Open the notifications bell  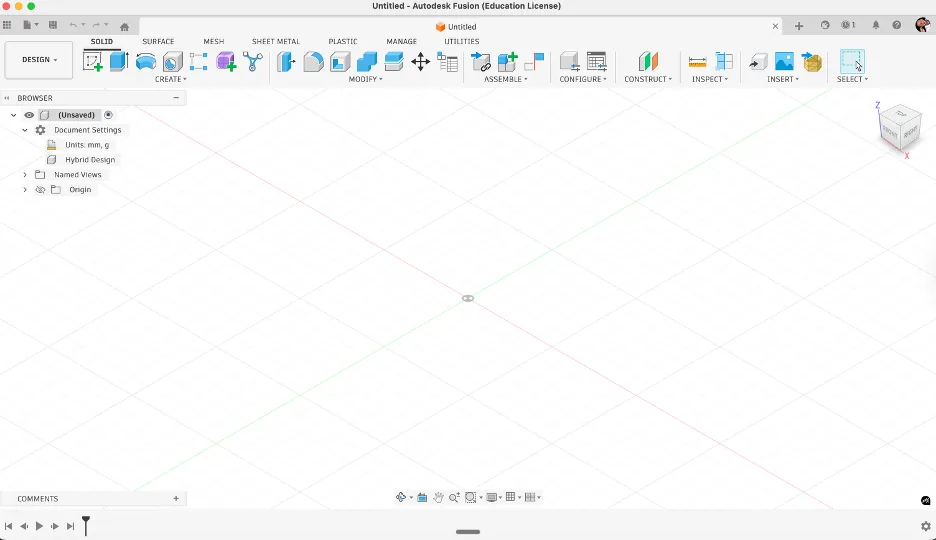[x=876, y=25]
